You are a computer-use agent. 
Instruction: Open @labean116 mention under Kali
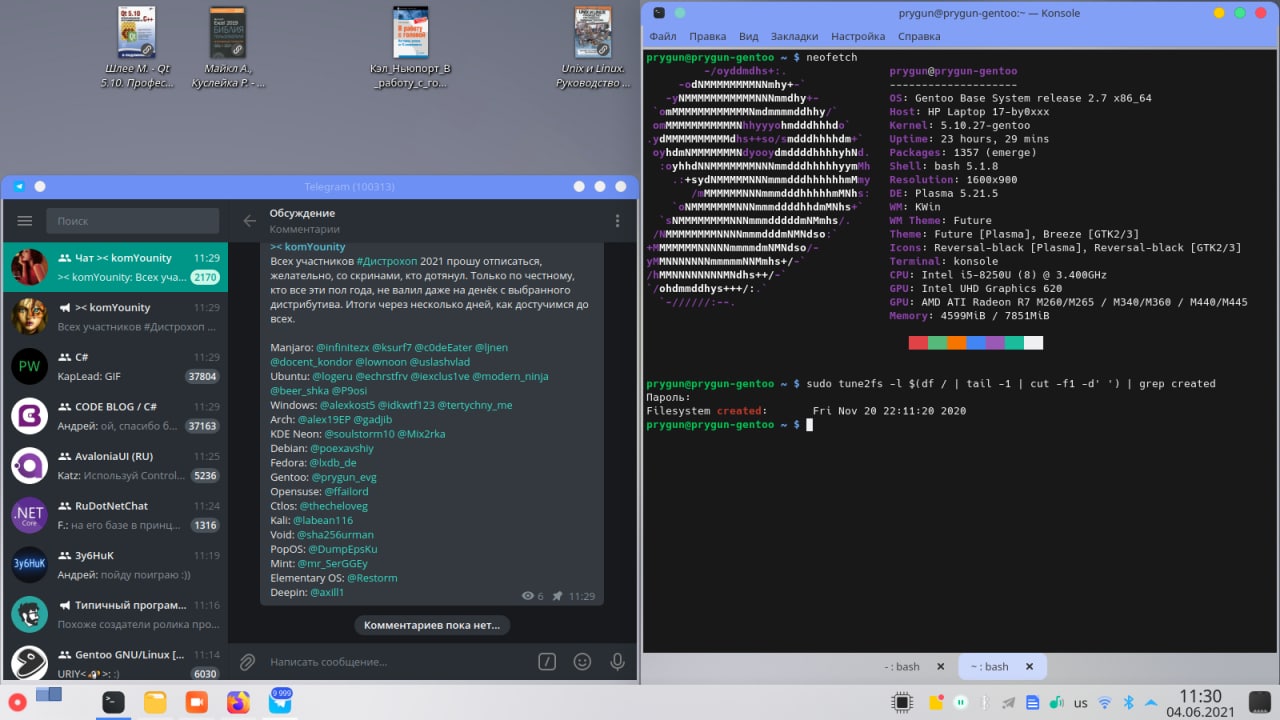pyautogui.click(x=323, y=520)
